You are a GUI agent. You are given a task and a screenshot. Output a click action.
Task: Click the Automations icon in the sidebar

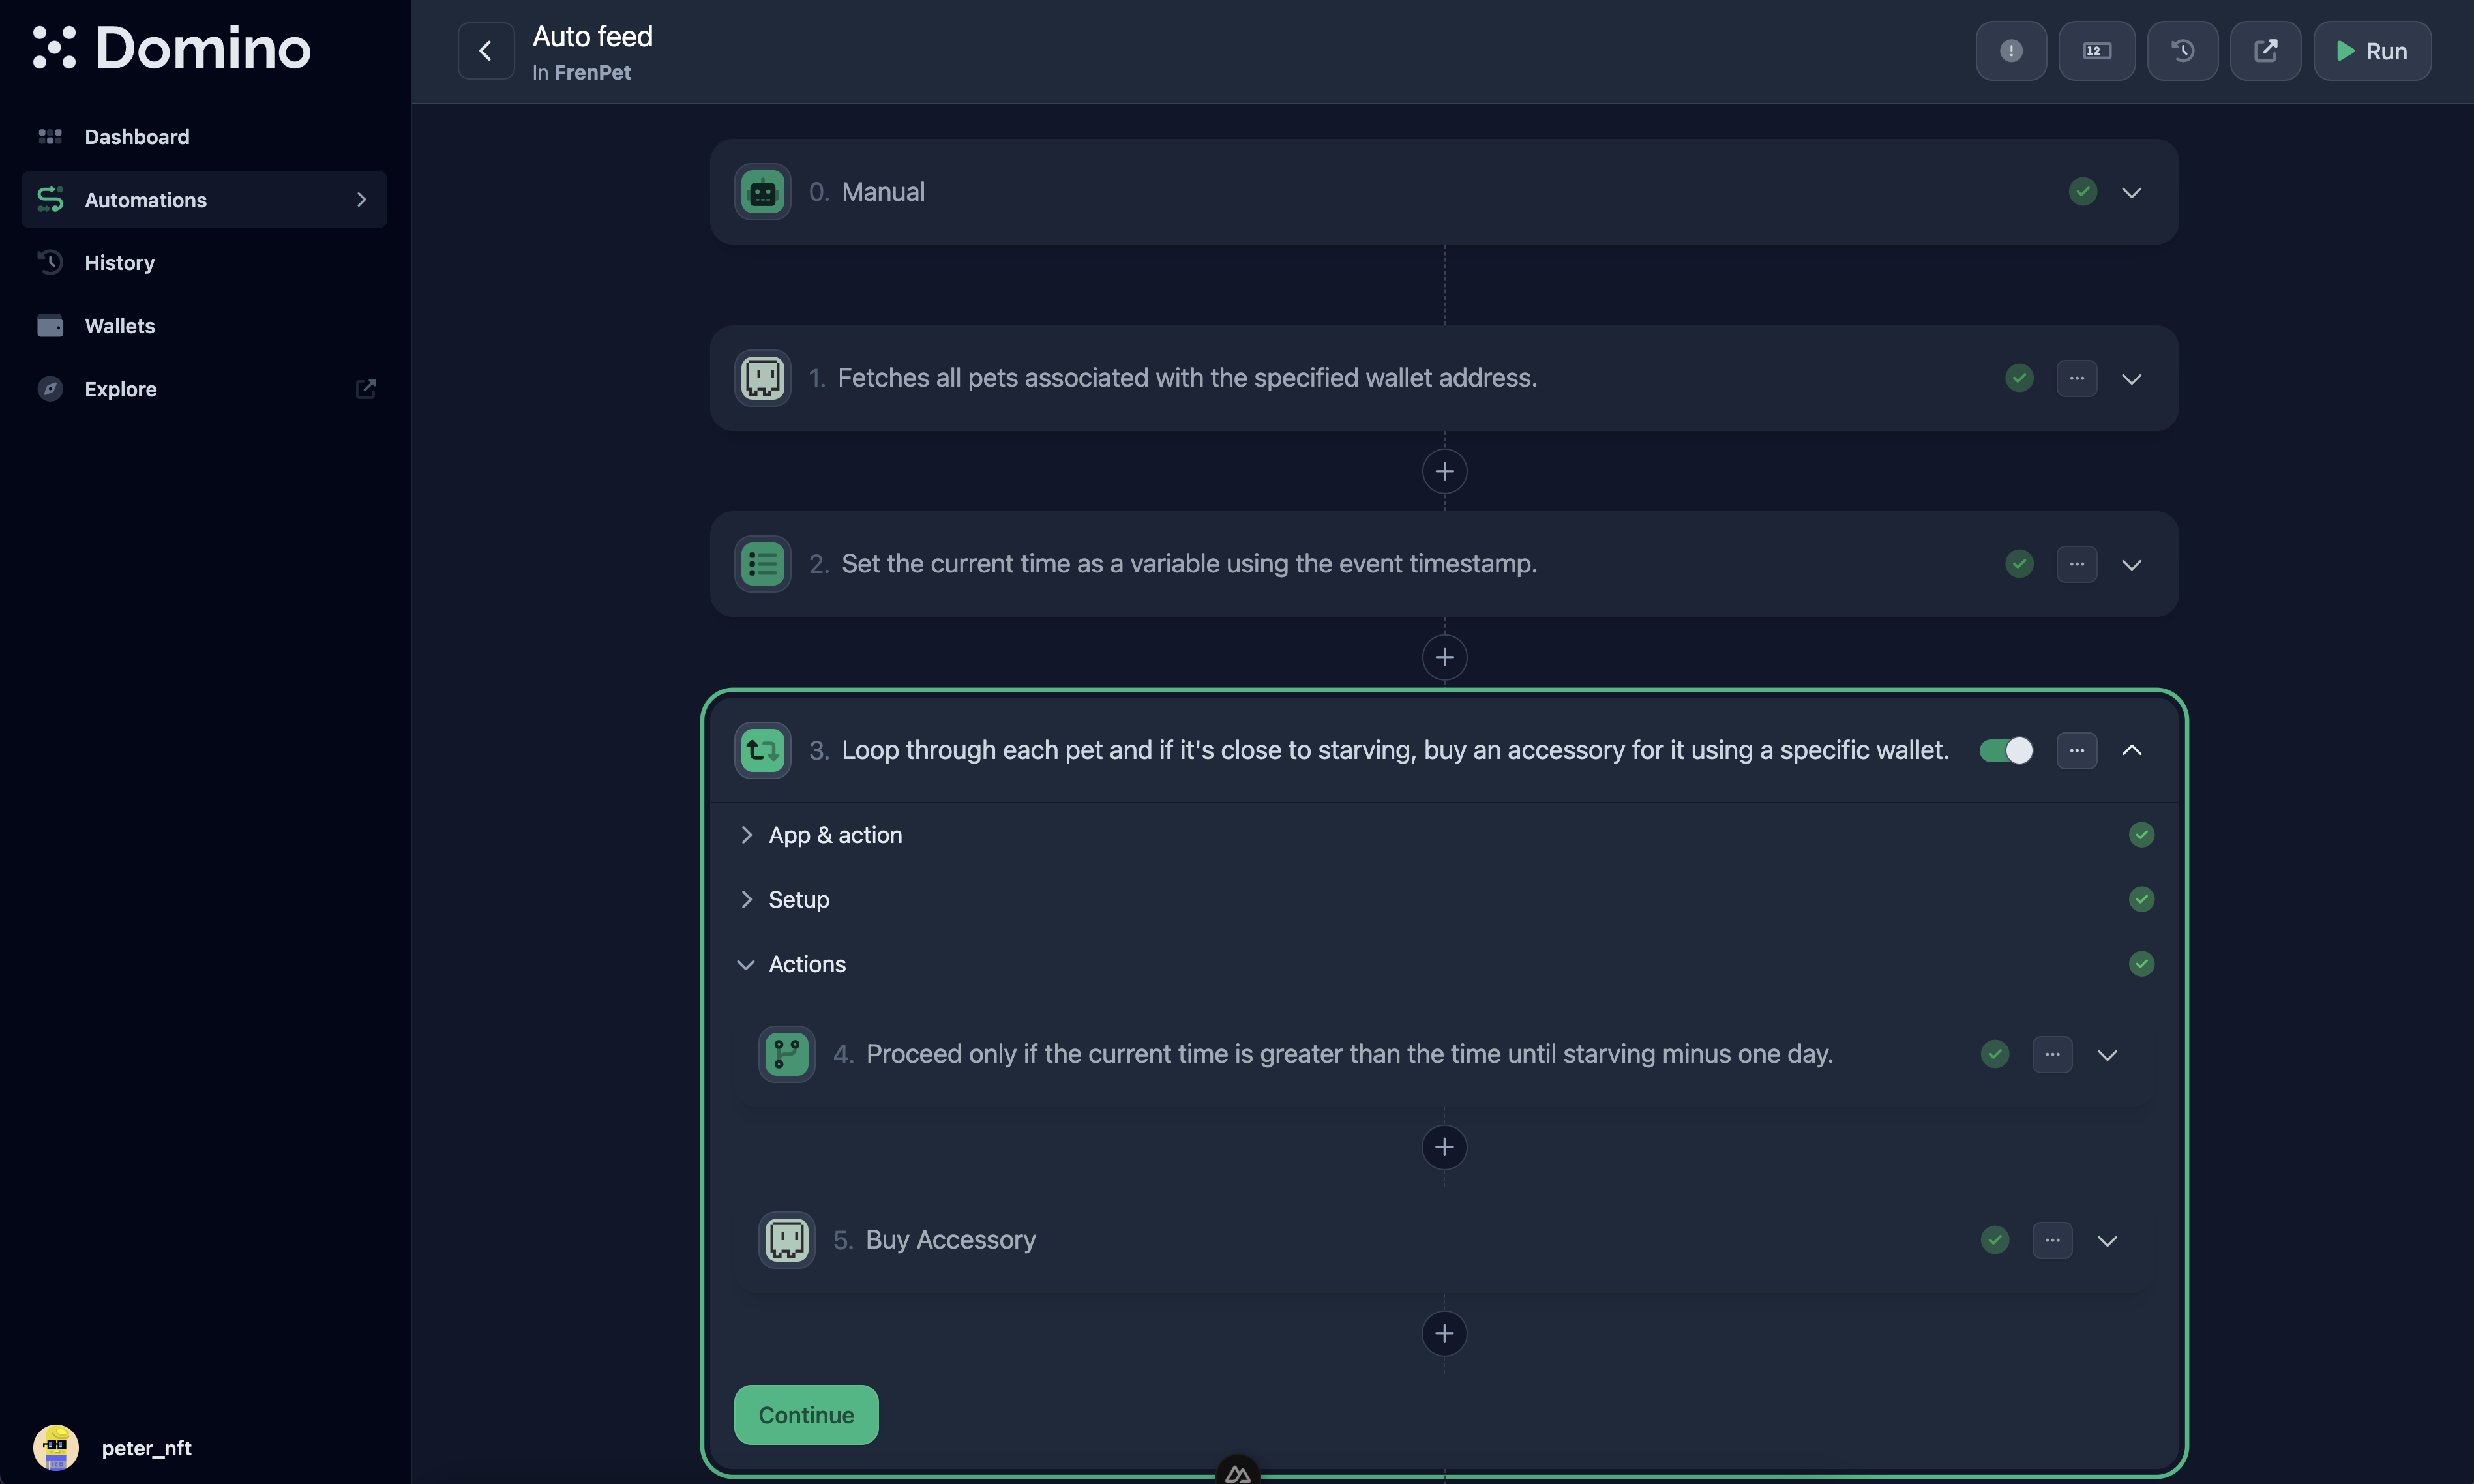coord(51,199)
